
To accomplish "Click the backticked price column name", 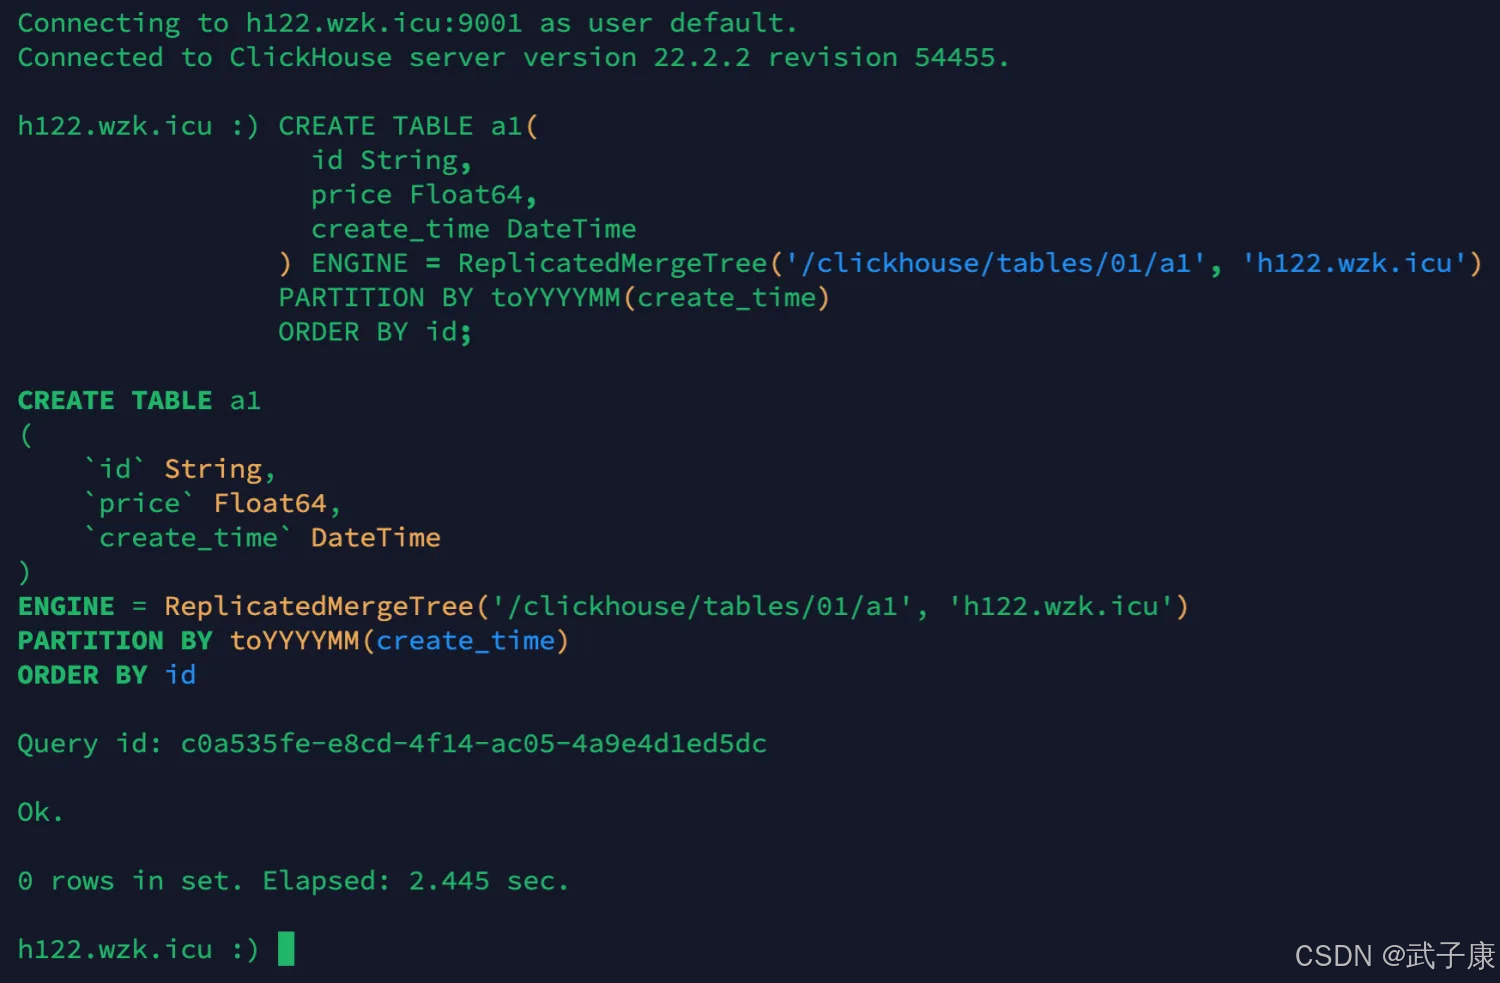I will pyautogui.click(x=139, y=504).
